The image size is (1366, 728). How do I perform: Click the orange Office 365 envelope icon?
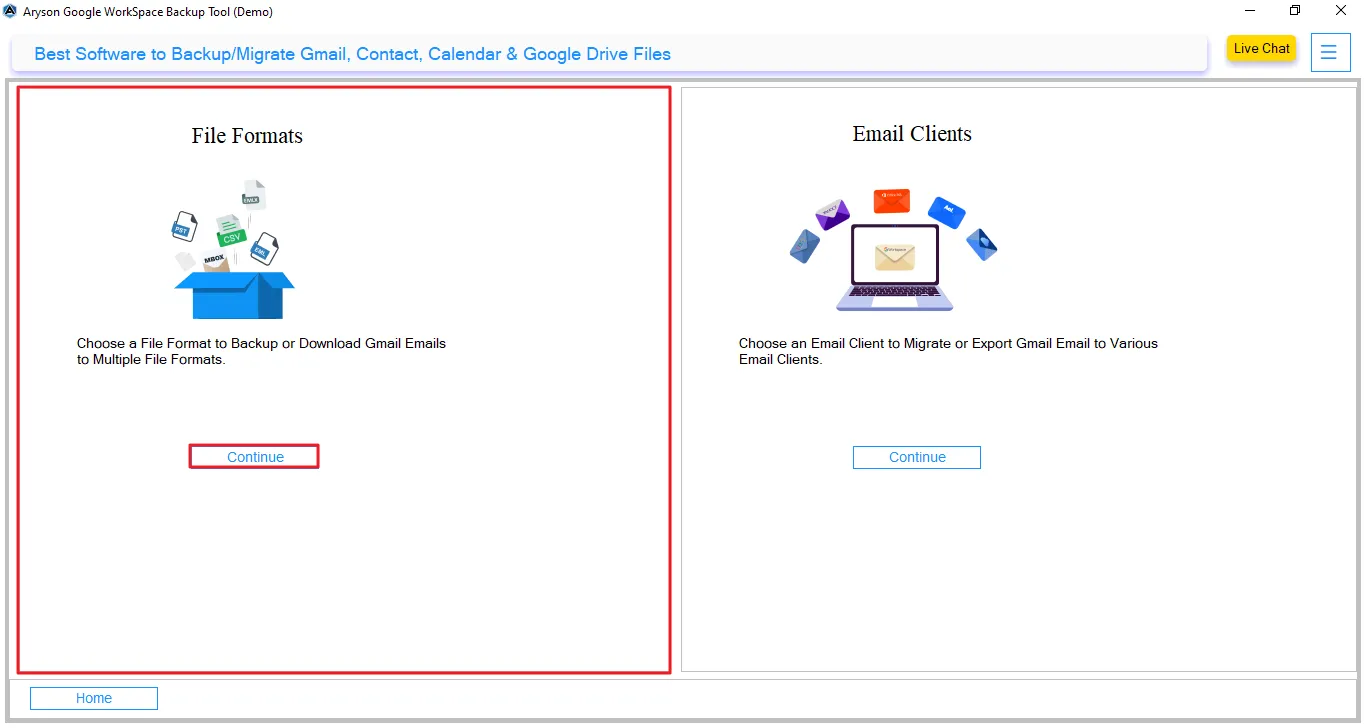click(x=892, y=201)
